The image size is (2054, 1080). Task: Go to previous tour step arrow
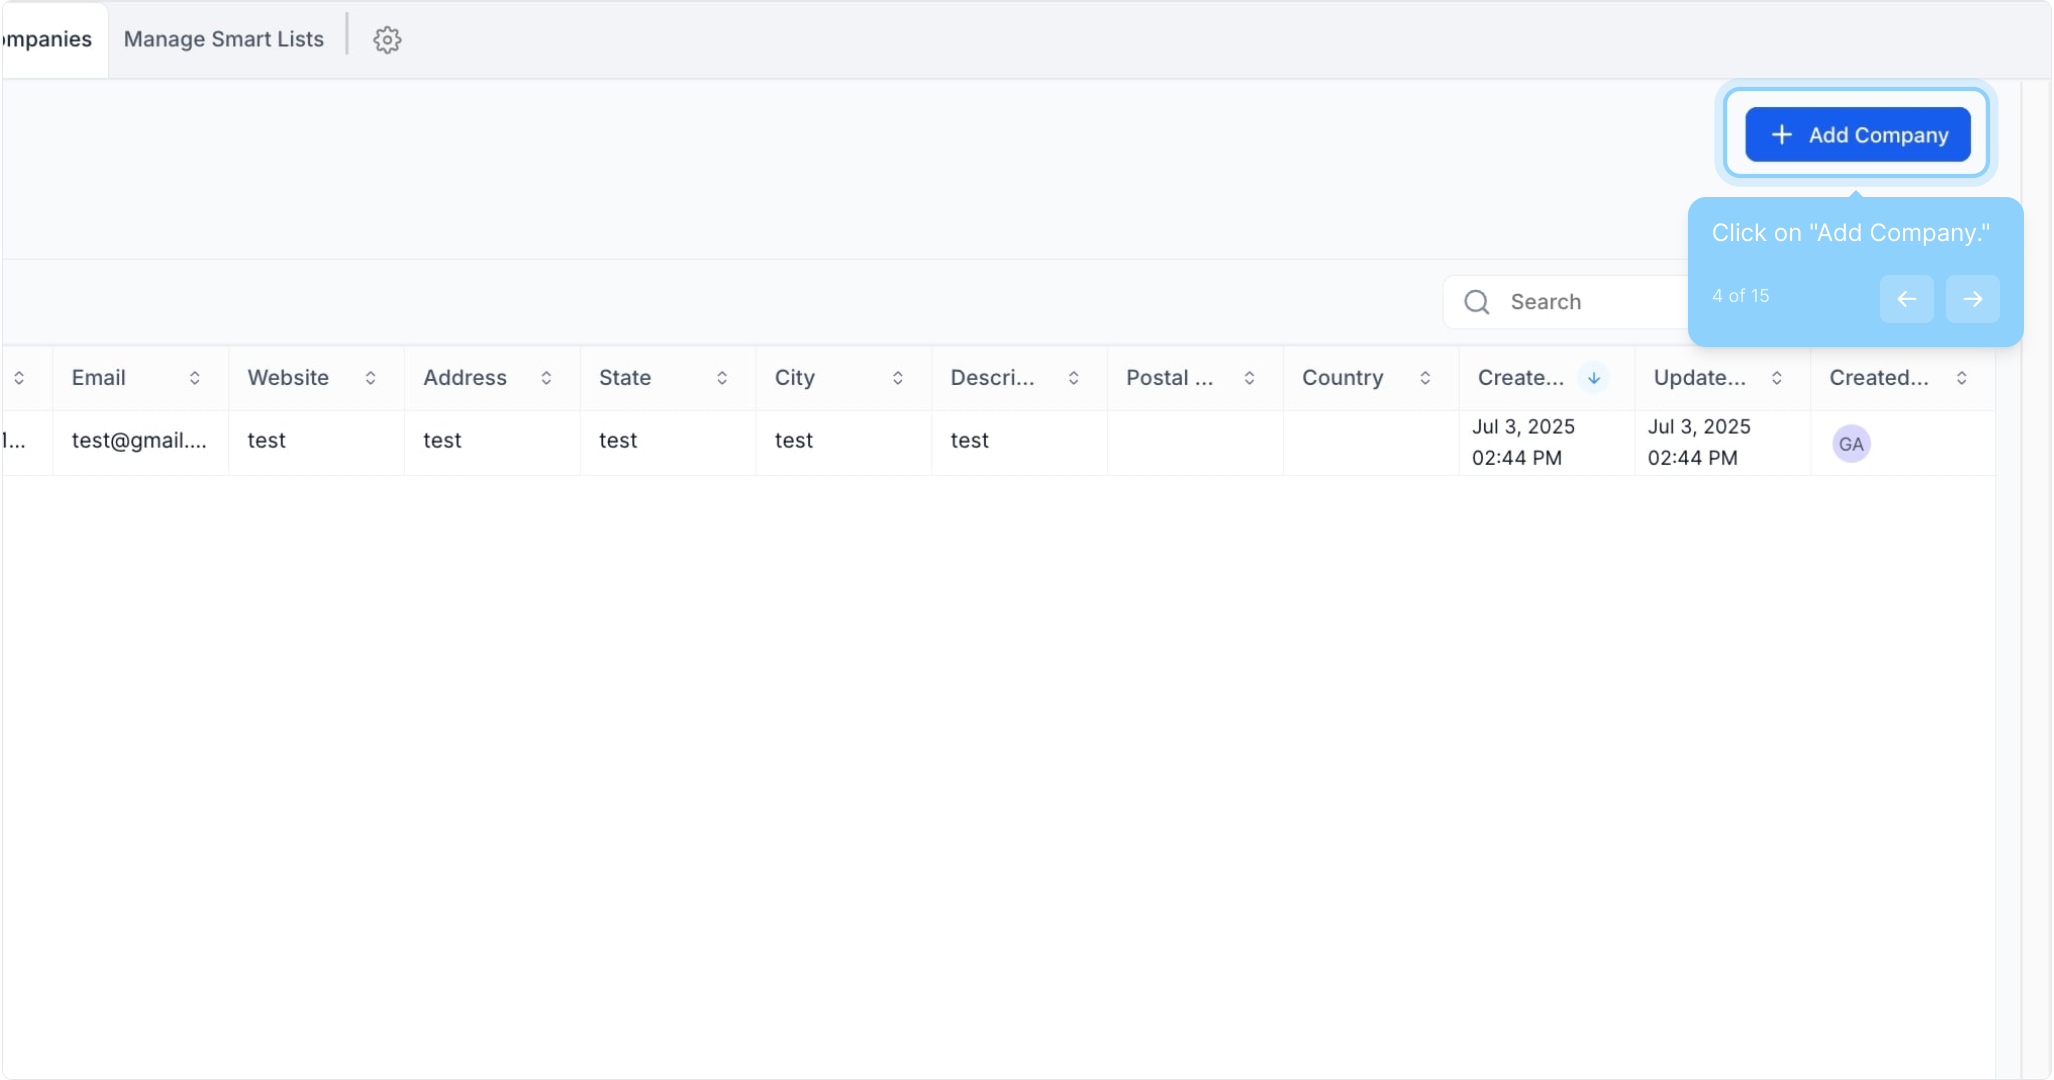(x=1906, y=299)
